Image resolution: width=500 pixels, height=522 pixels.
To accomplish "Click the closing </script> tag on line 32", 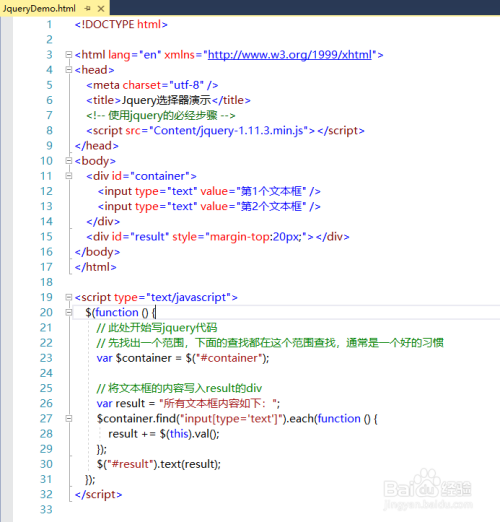I will [x=98, y=494].
